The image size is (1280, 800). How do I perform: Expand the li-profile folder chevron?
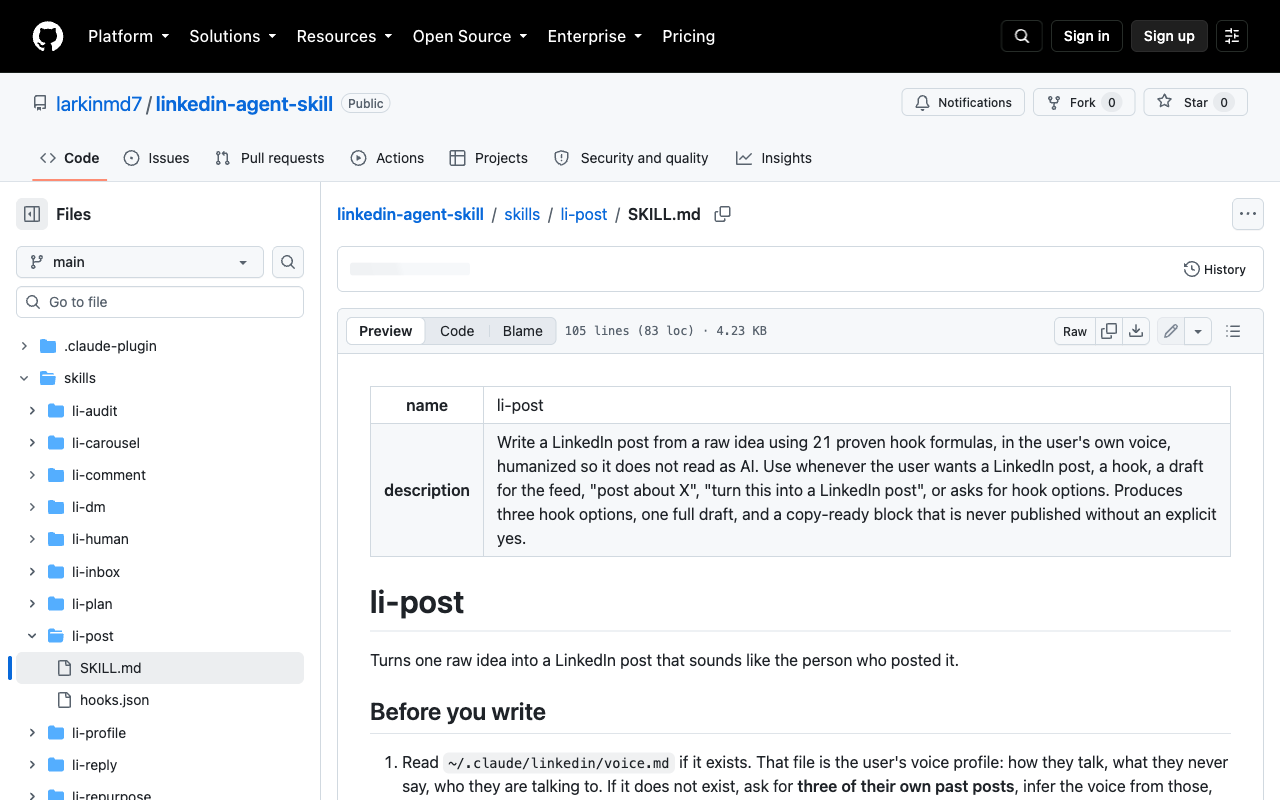tap(32, 733)
